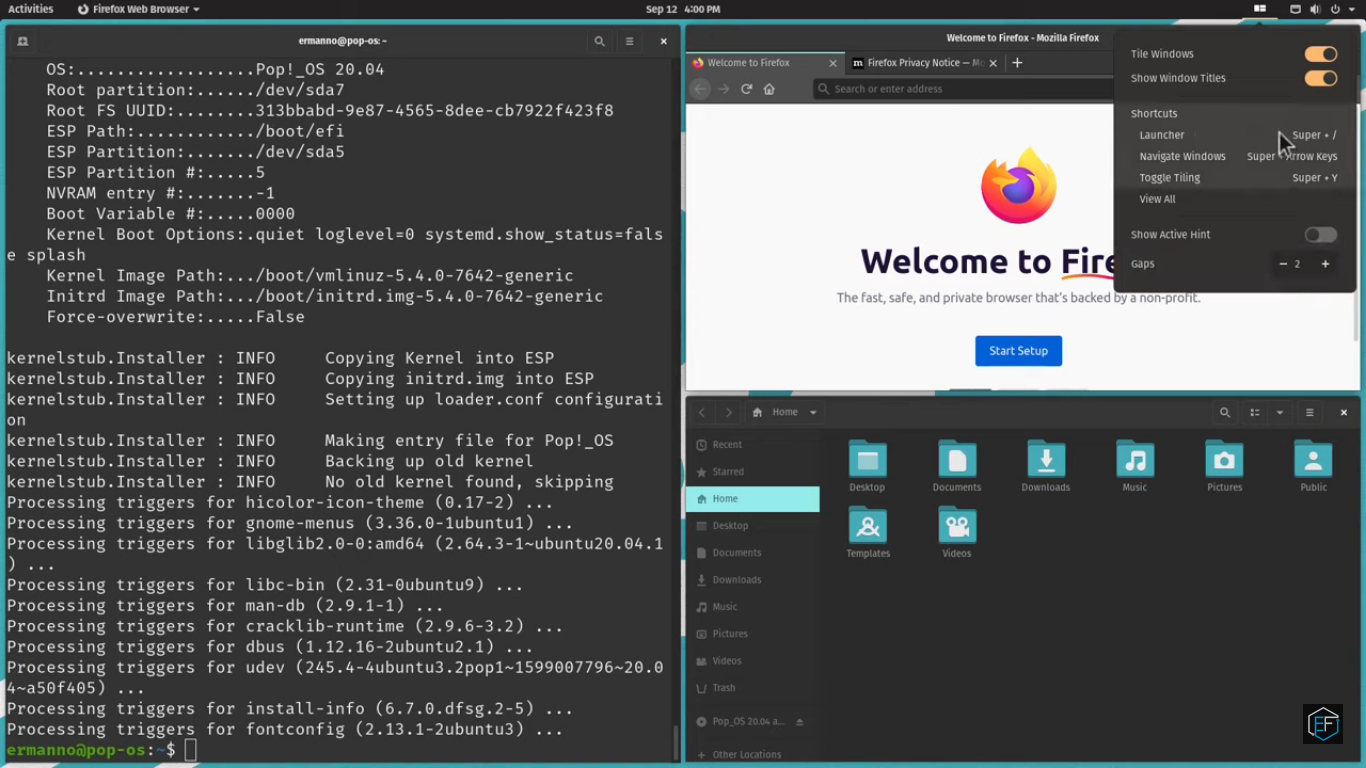Go forward in Files window
1366x768 pixels.
[728, 412]
